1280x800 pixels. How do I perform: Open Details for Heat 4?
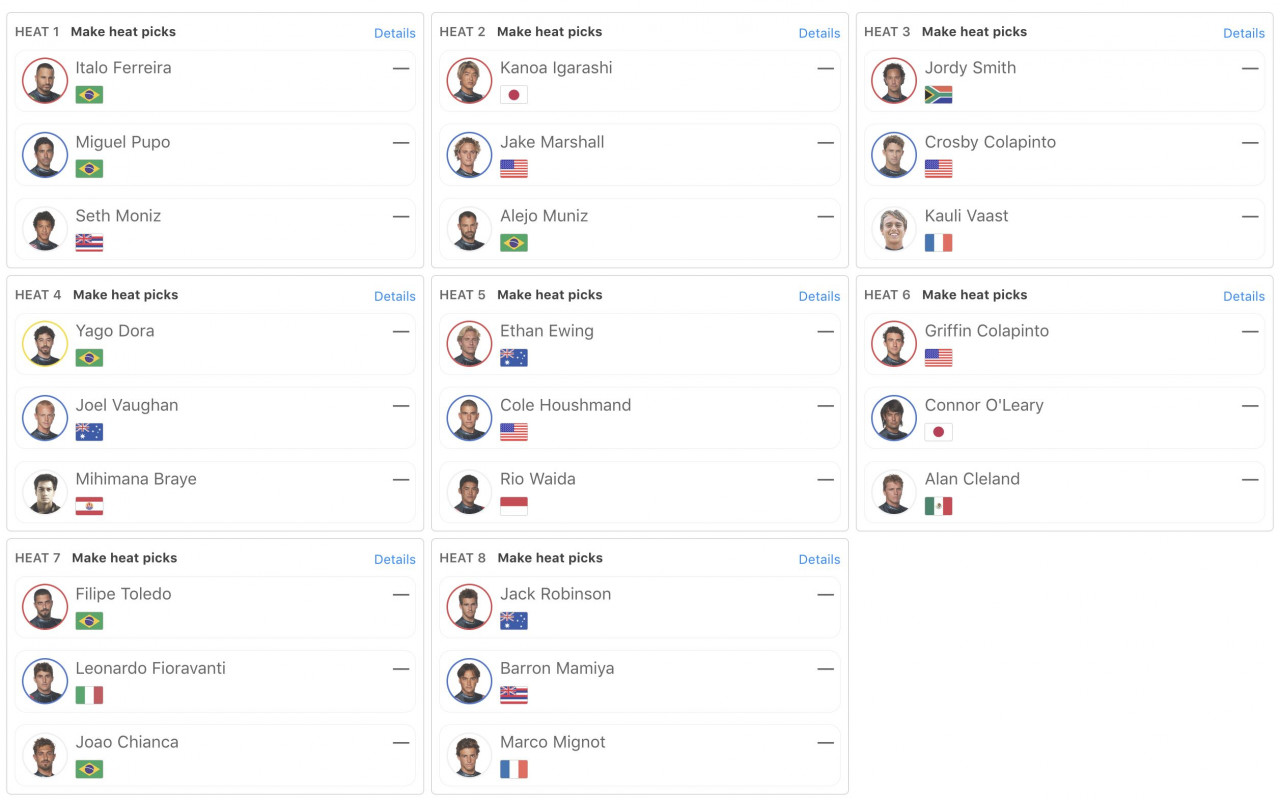pos(395,296)
